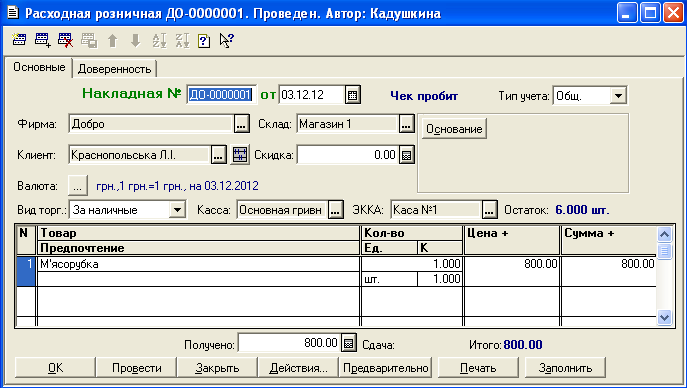Expand the Тип учета dropdown
The height and width of the screenshot is (388, 687).
618,95
